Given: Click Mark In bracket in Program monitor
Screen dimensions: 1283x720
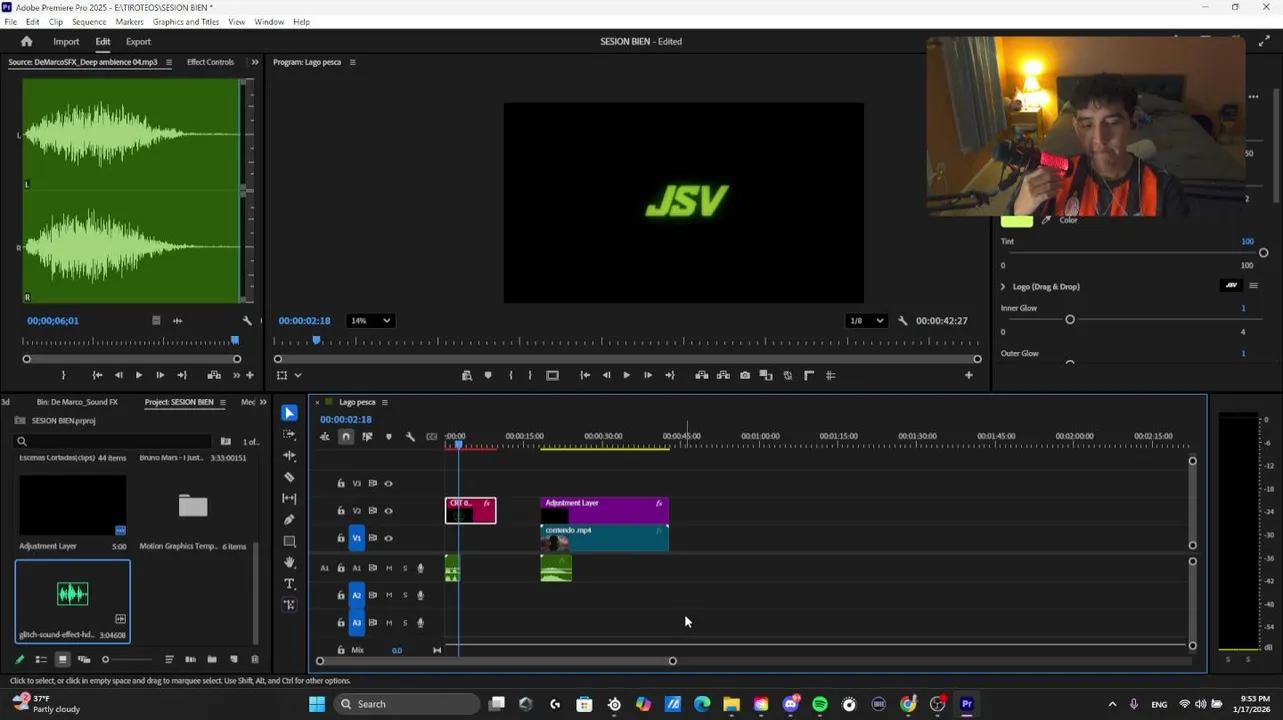Looking at the screenshot, I should tap(511, 375).
